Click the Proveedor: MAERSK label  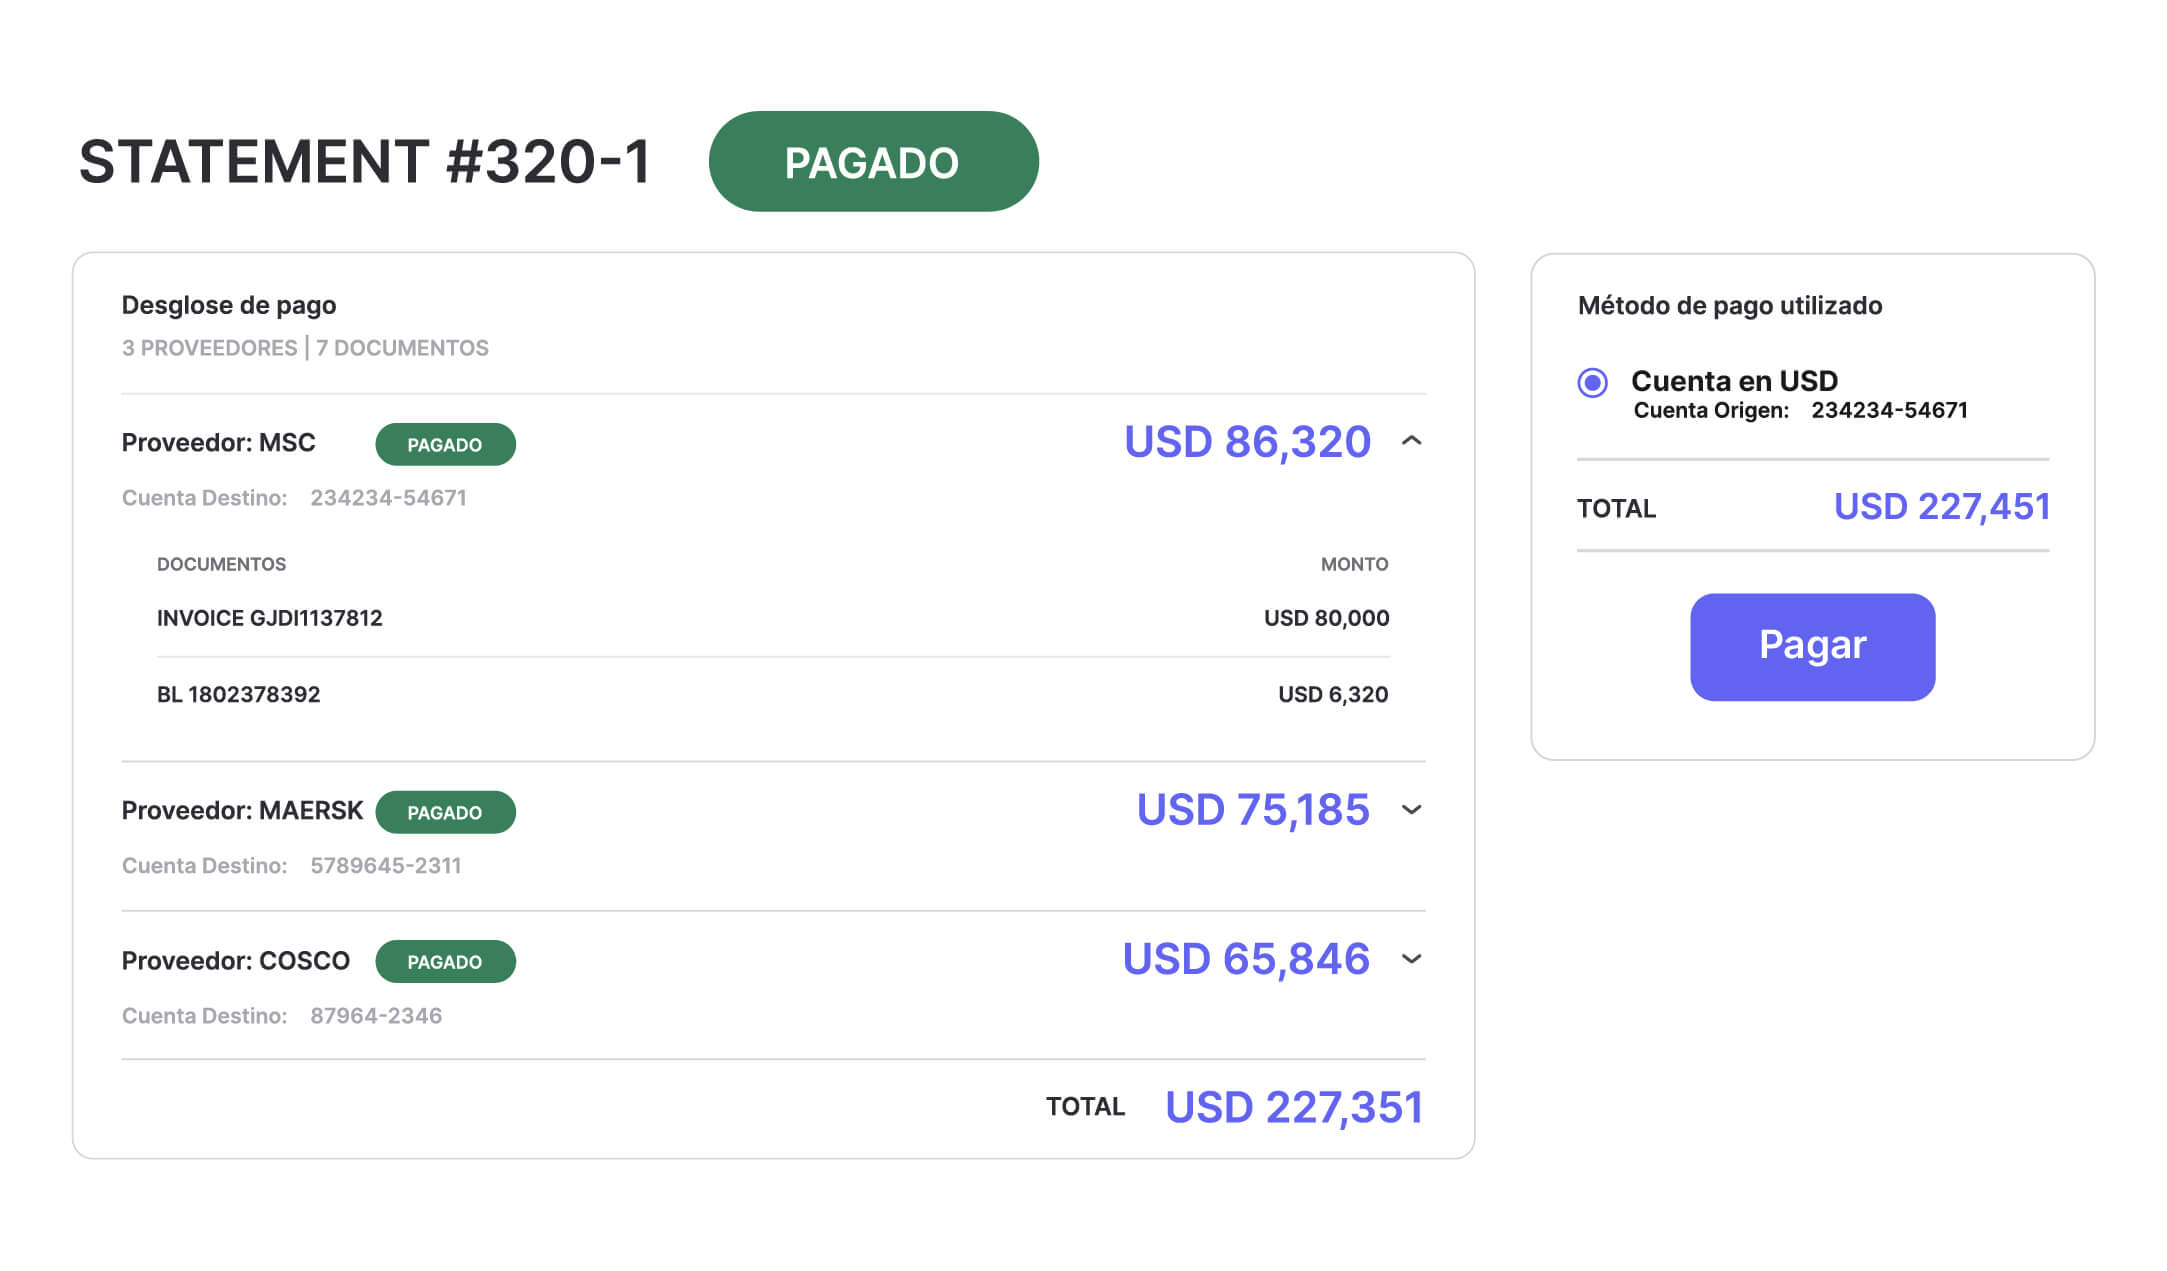coord(242,810)
